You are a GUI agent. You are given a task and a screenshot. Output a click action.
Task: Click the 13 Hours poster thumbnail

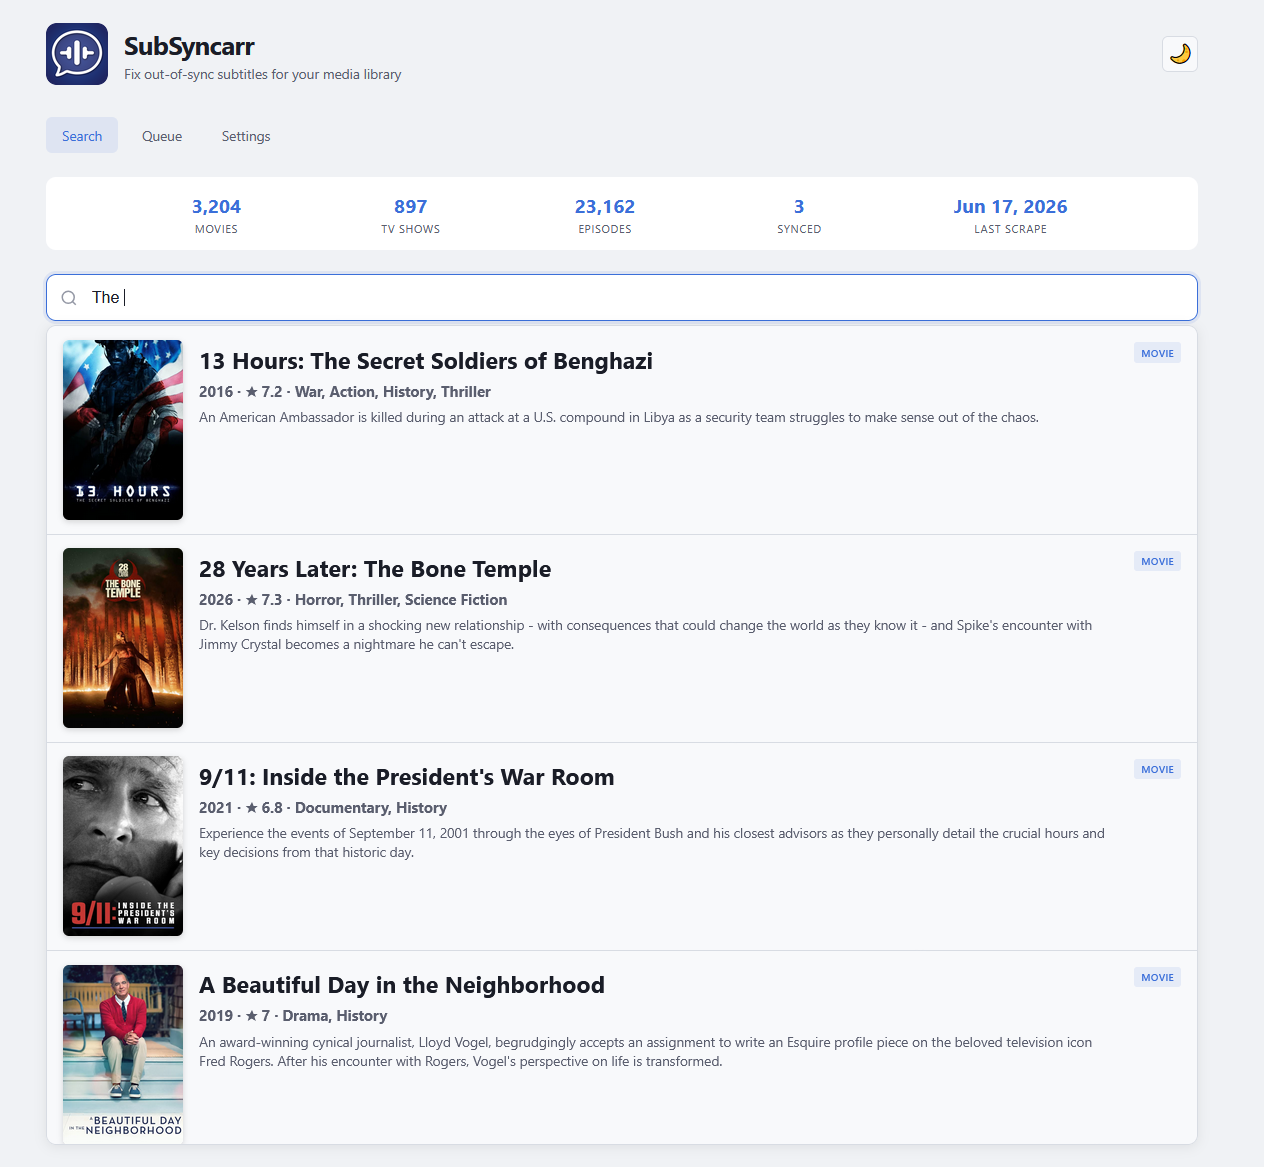(x=123, y=430)
